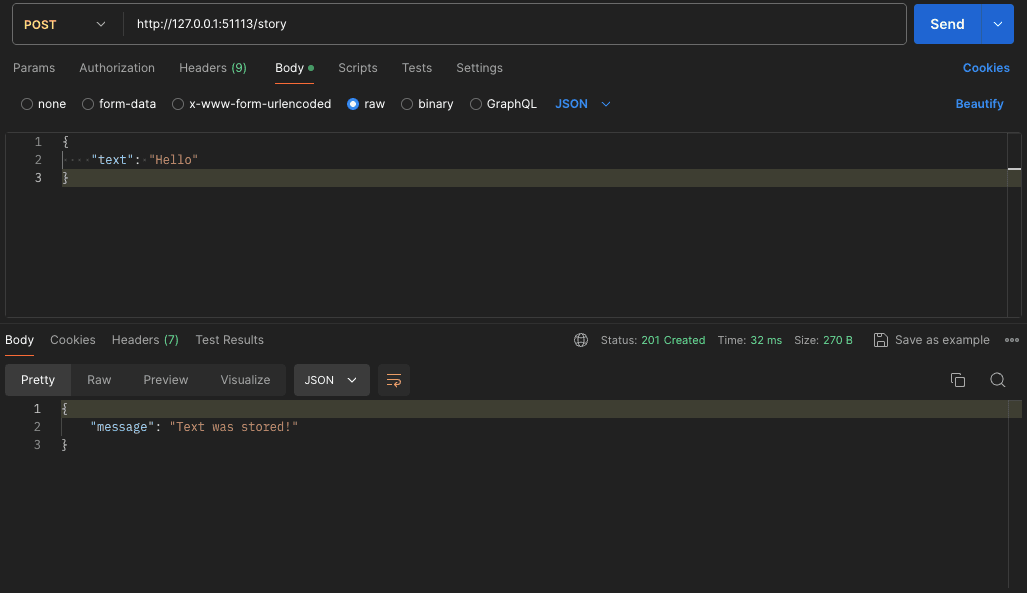Click the save icon next to Save as example
This screenshot has width=1027, height=593.
pyautogui.click(x=881, y=340)
